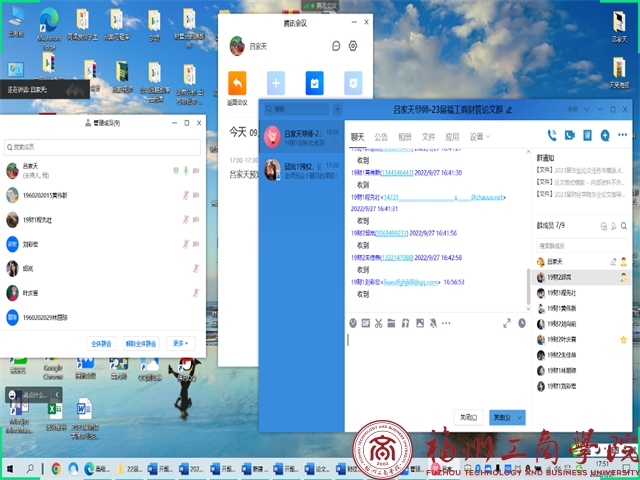The width and height of the screenshot is (640, 480).
Task: Click the blue schedule-meeting calendar icon
Action: [315, 83]
